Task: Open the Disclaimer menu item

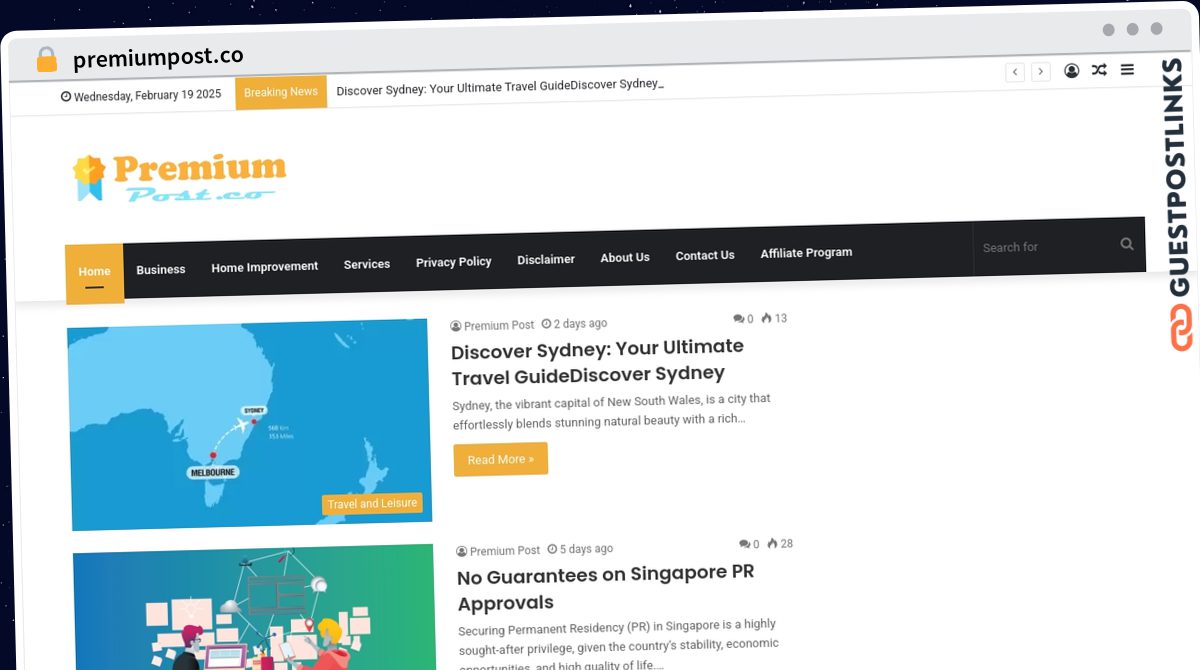Action: point(546,259)
